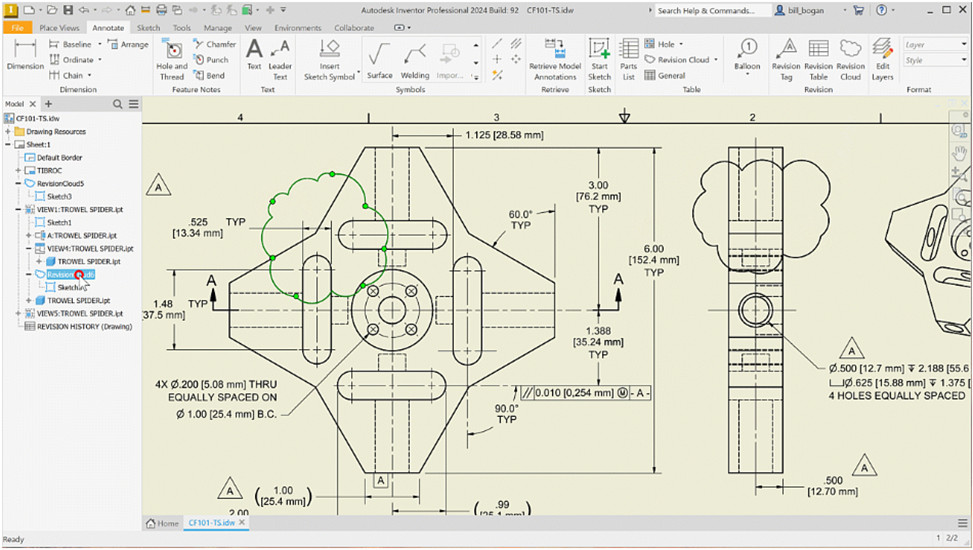Viewport: 973px width, 550px height.
Task: Open the Chain dropdown arrow
Action: click(89, 75)
